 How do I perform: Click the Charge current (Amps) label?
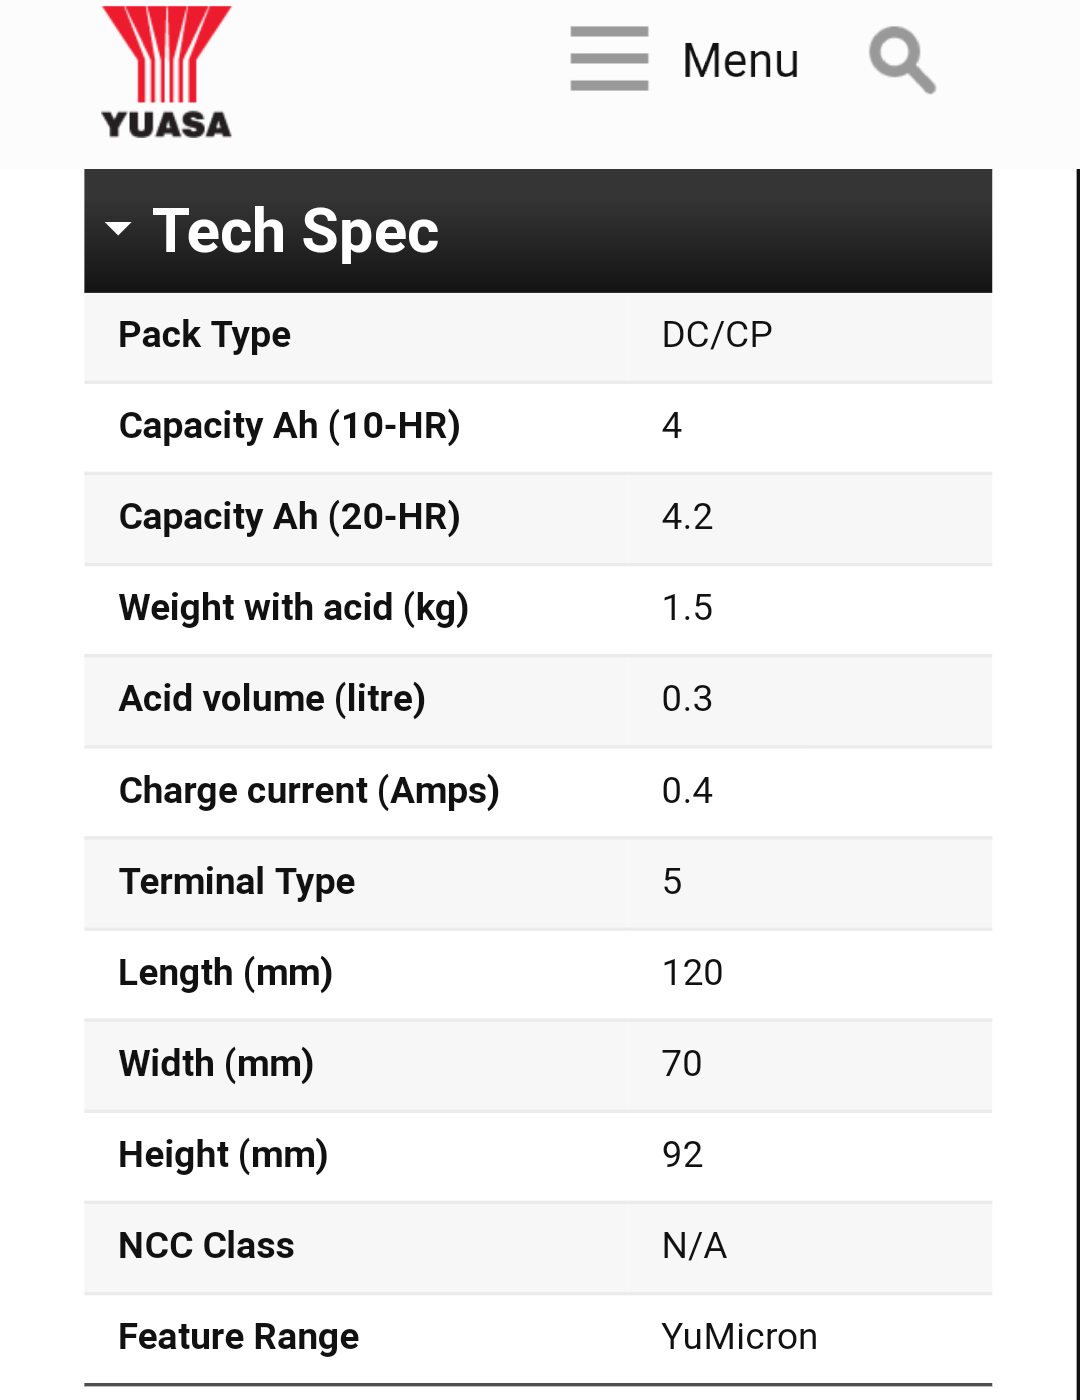(309, 791)
